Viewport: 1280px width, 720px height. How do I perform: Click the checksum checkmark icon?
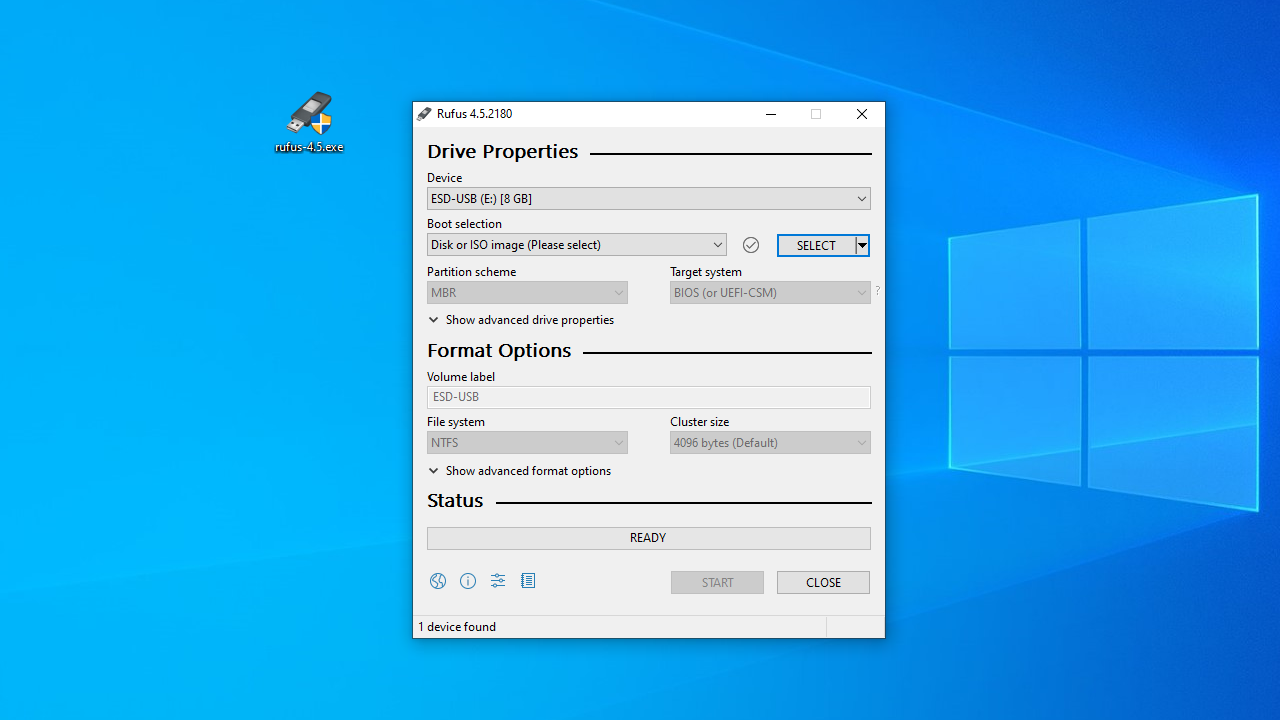(x=751, y=245)
